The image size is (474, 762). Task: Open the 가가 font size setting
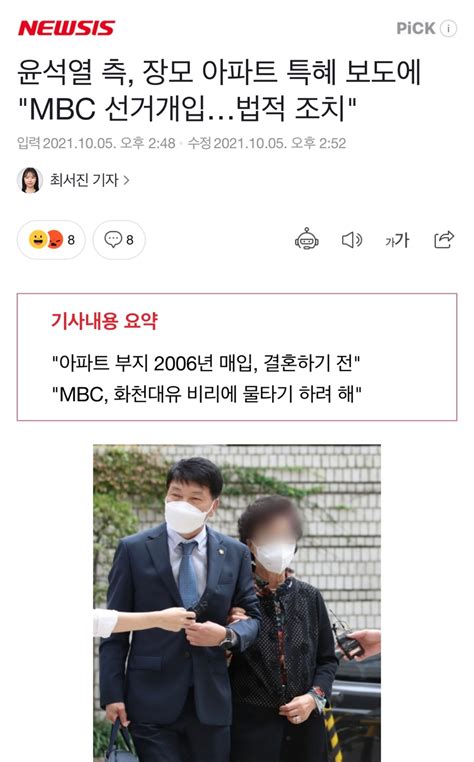click(x=397, y=240)
